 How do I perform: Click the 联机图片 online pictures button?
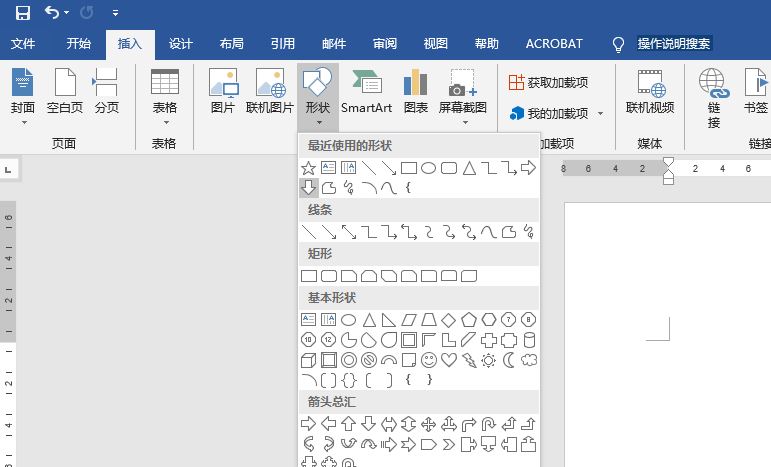click(269, 91)
